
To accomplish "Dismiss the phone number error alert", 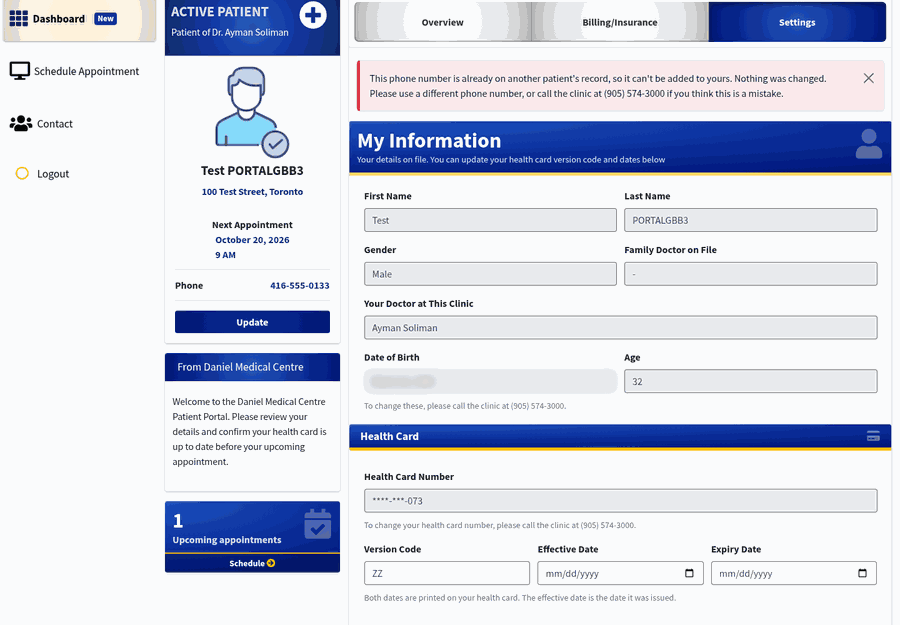I will [x=868, y=78].
